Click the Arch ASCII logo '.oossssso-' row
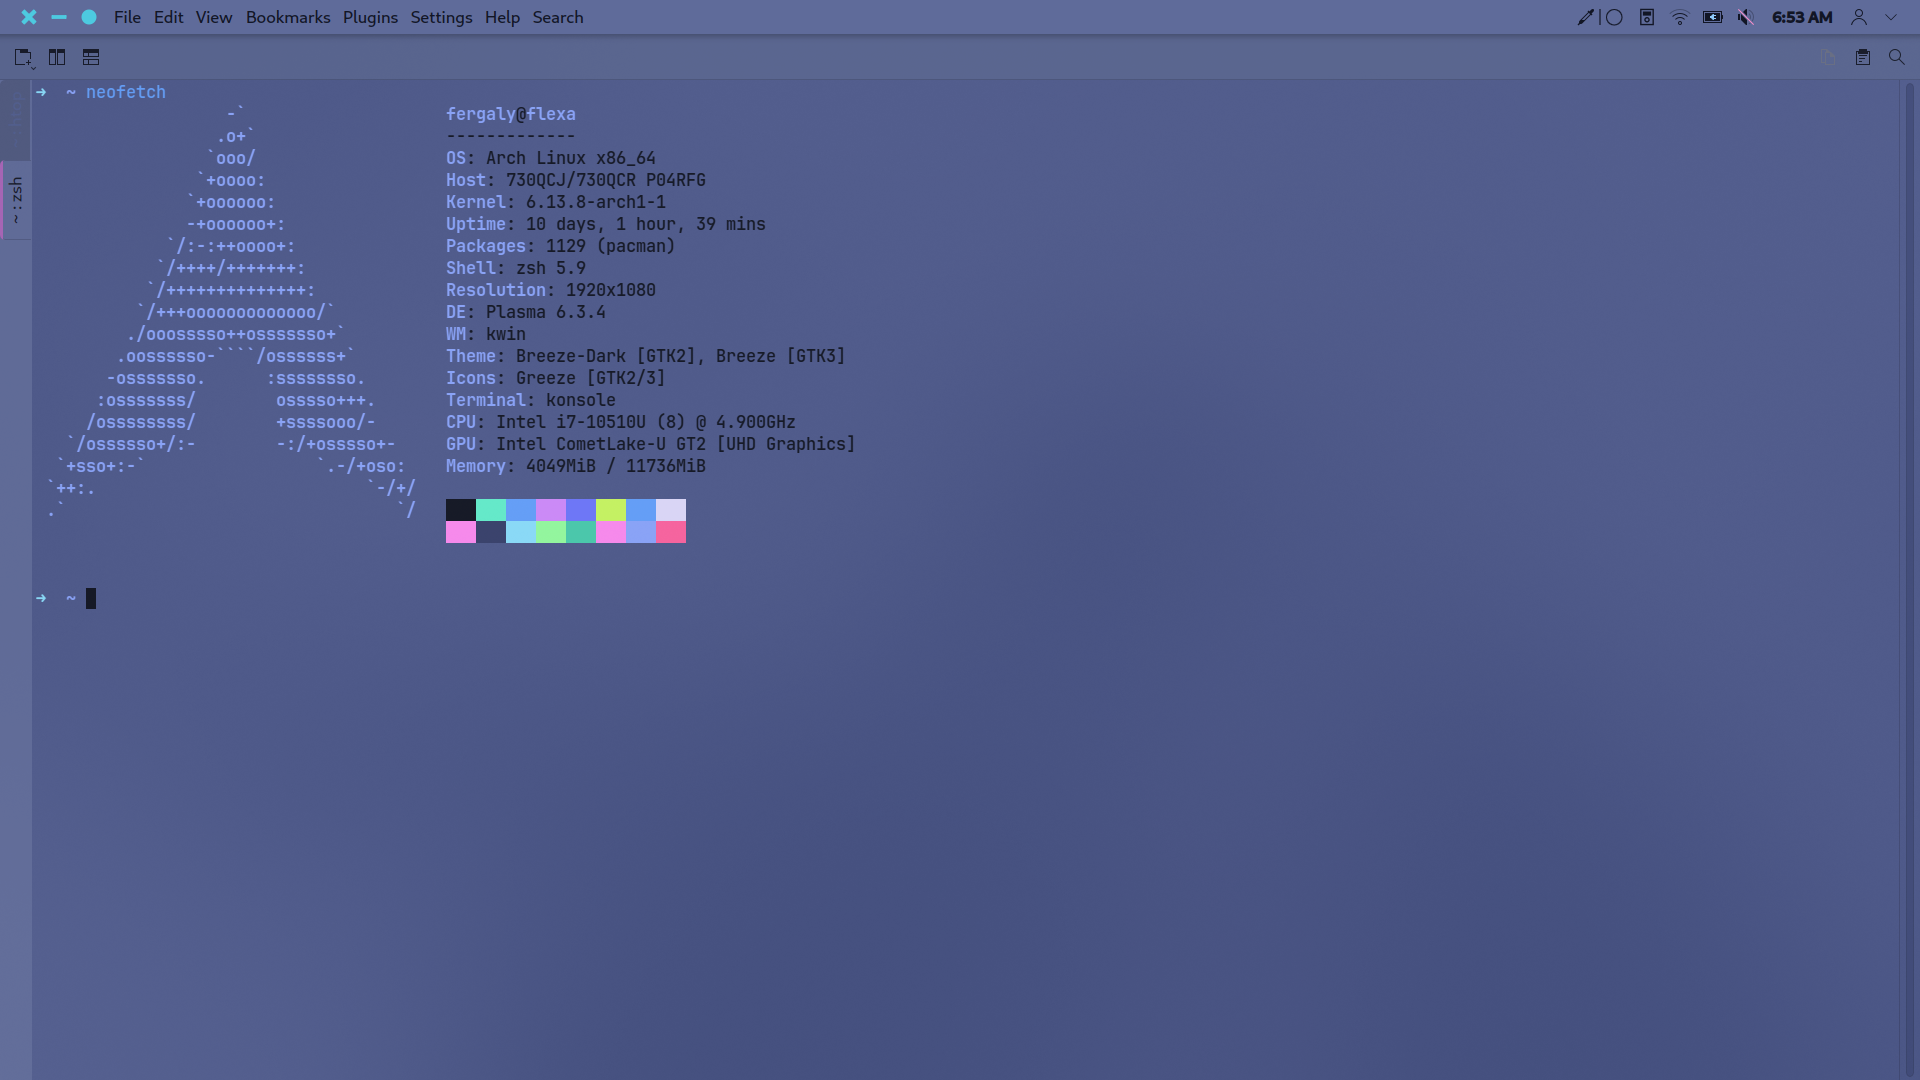 click(236, 356)
